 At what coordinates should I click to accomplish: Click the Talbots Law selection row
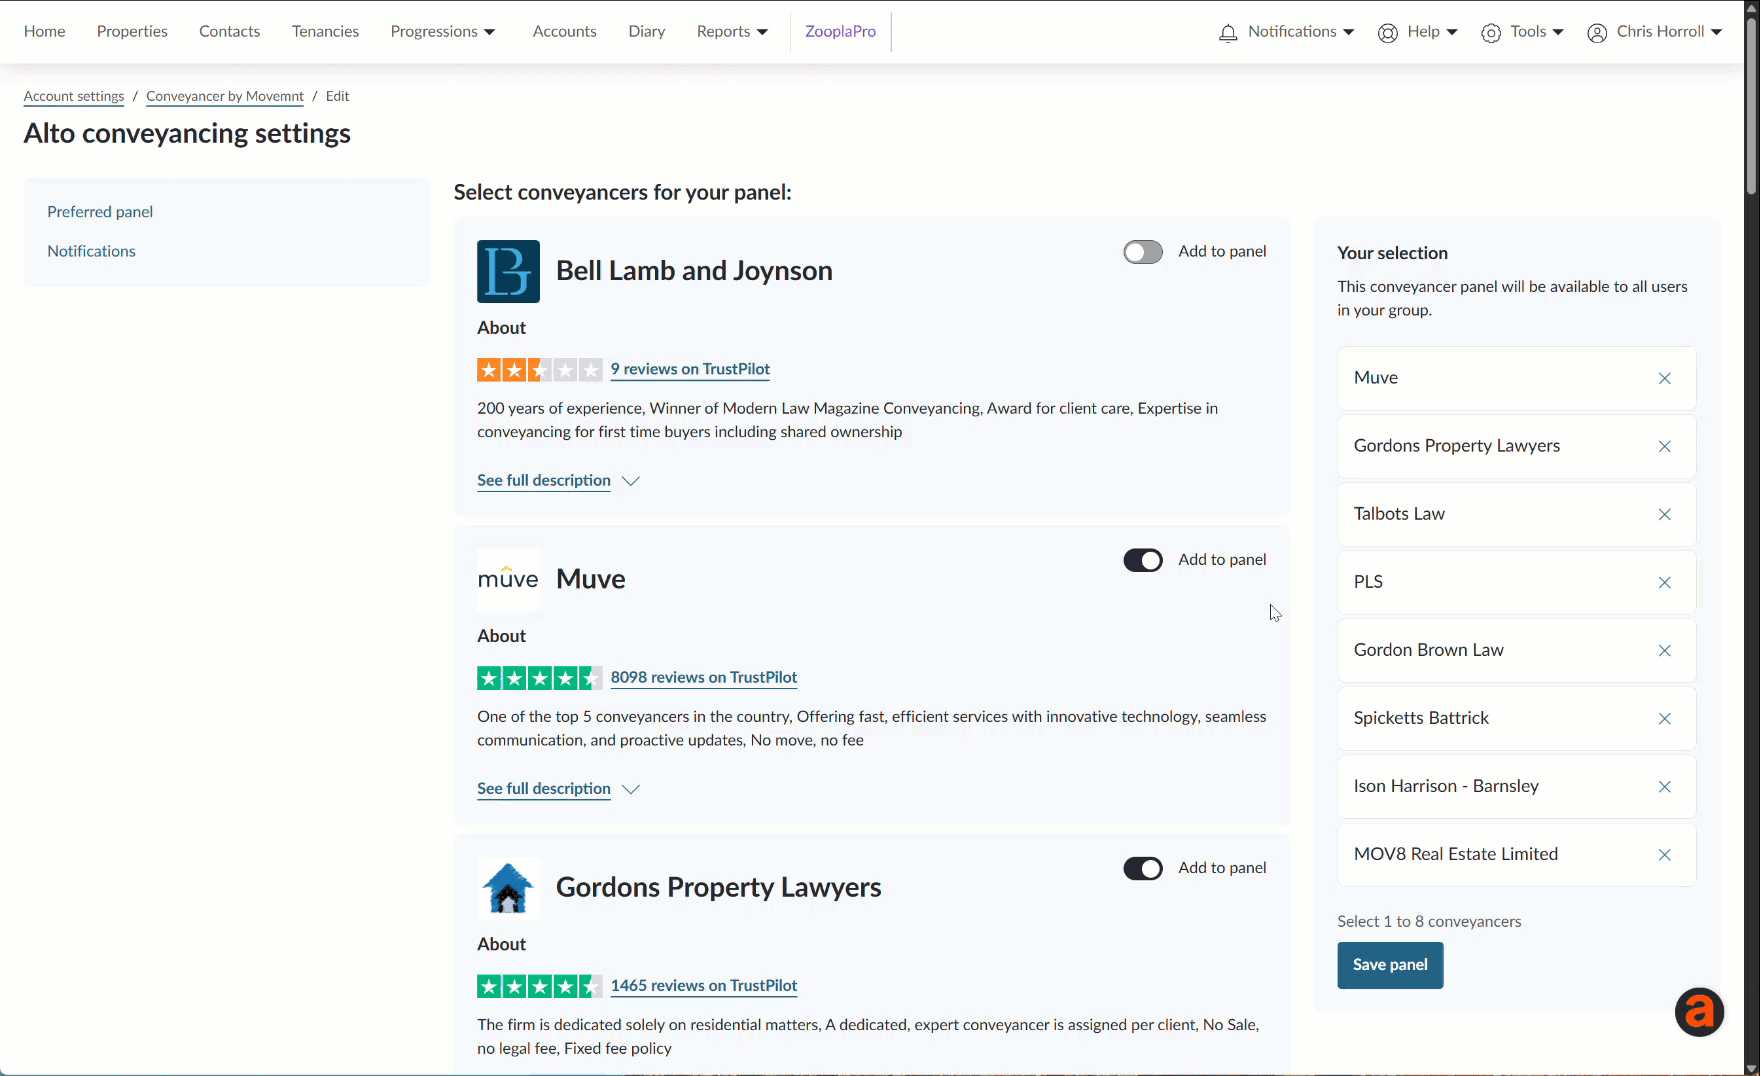1516,514
